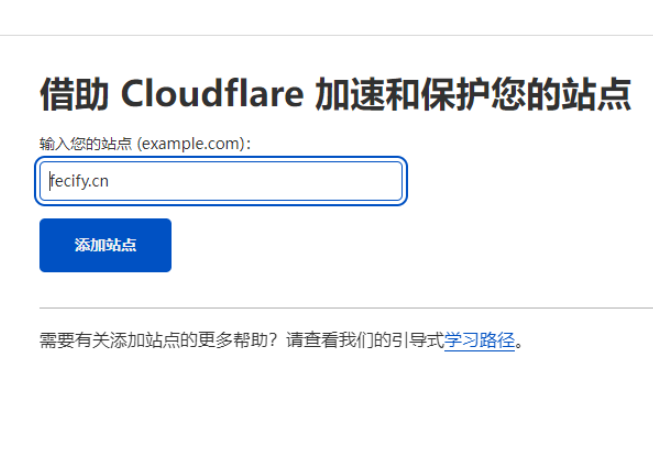The image size is (653, 453).
Task: Open the 学习路径 link
Action: point(479,341)
